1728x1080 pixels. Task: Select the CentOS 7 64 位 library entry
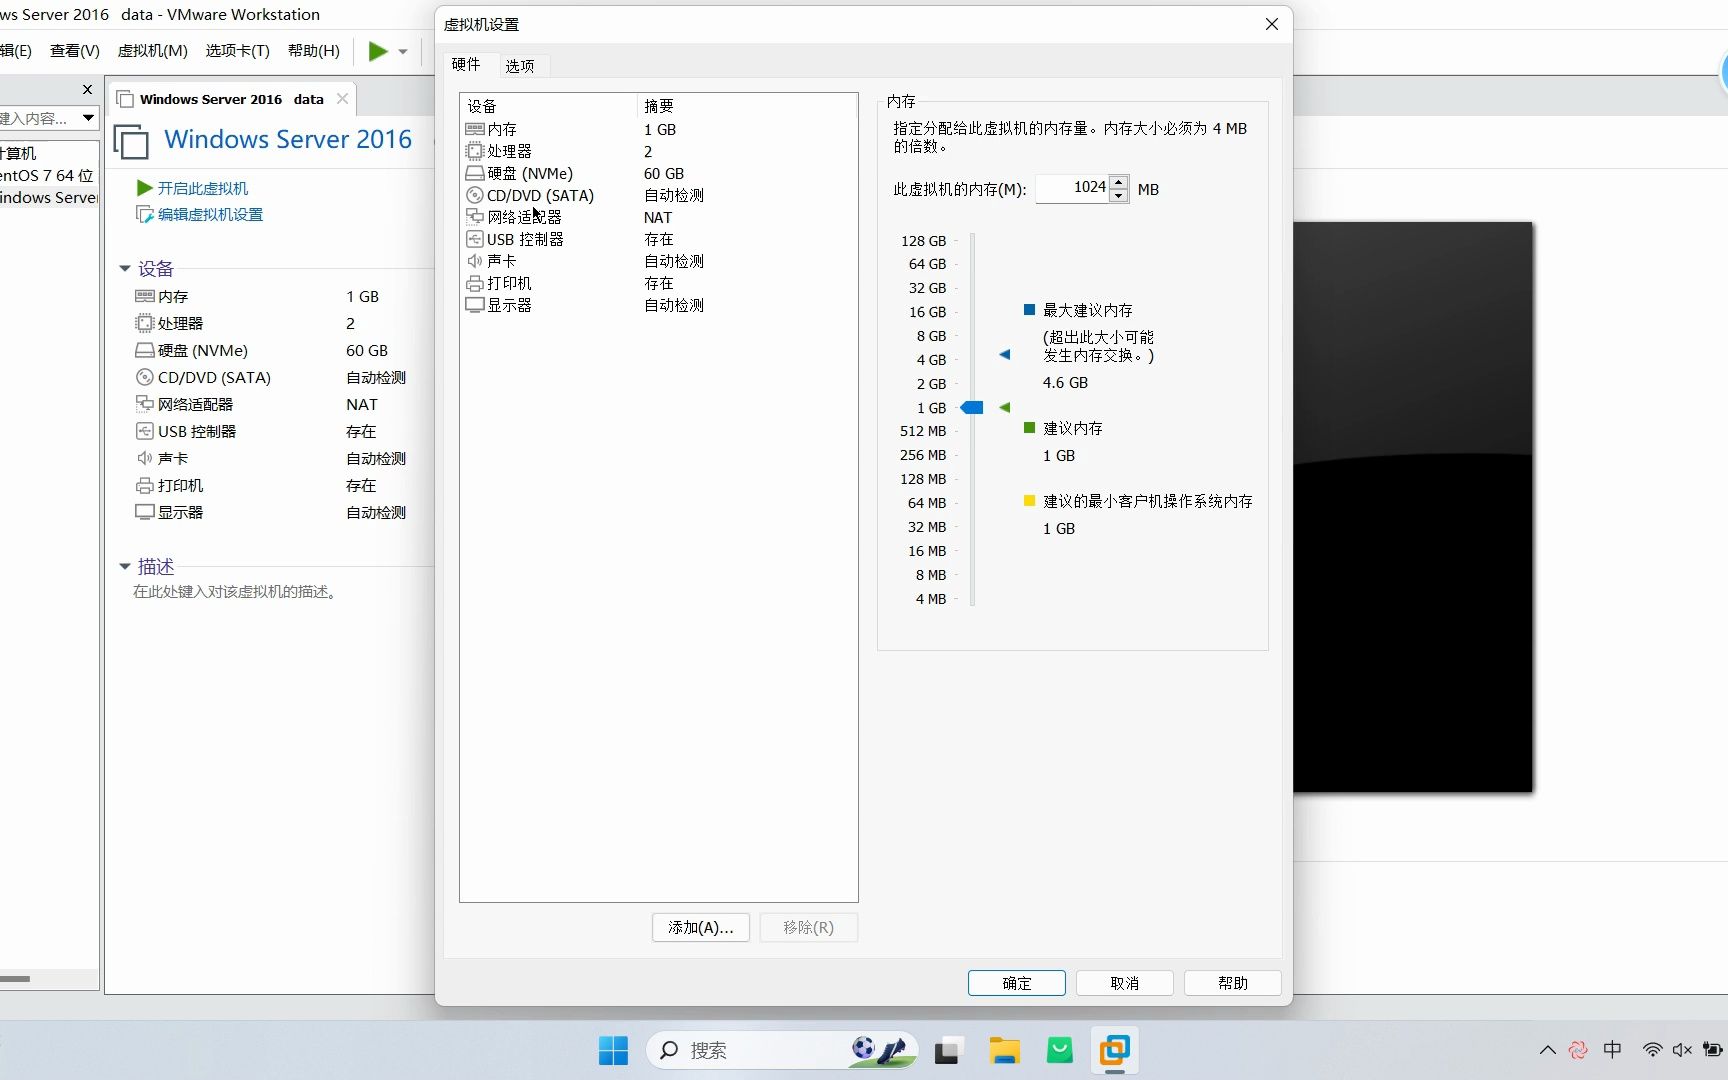pos(47,175)
